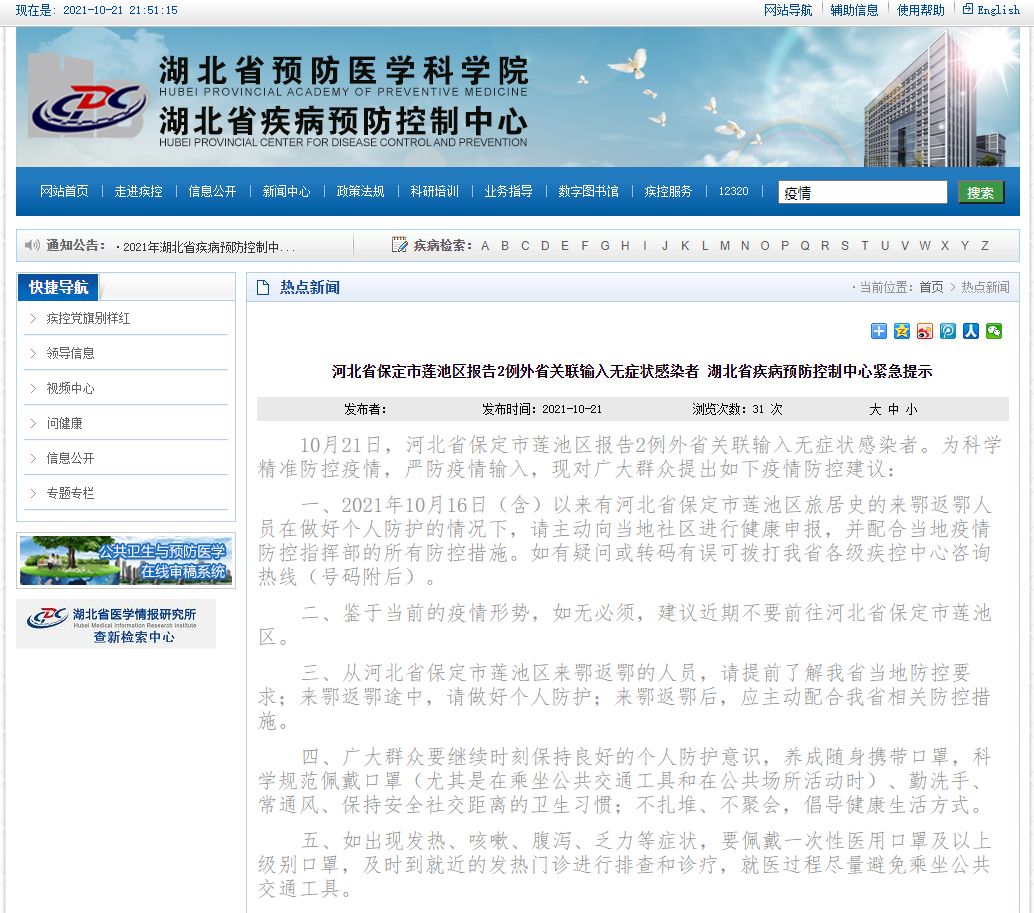1034x913 pixels.
Task: Open 视频中心 in quick navigation sidebar
Action: pos(70,388)
